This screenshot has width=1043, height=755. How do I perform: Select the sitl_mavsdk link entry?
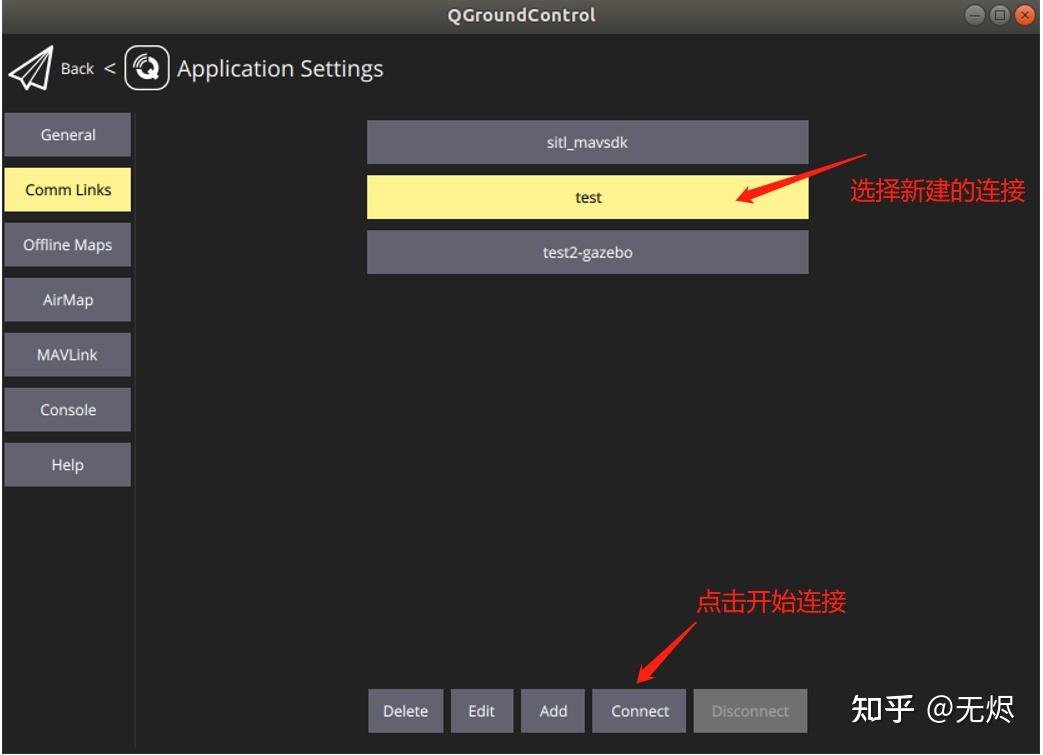coord(587,142)
